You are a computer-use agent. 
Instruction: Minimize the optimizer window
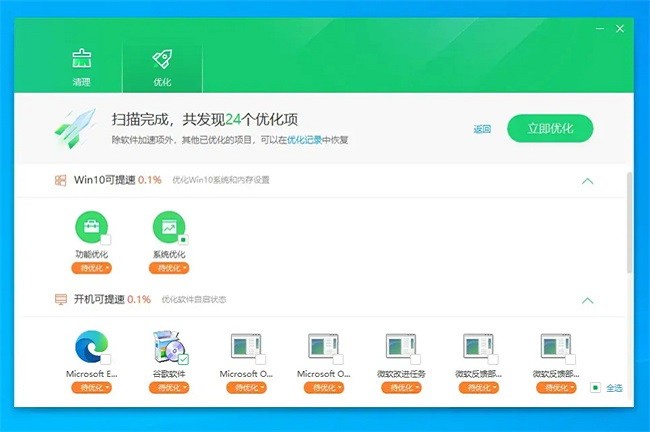click(600, 29)
